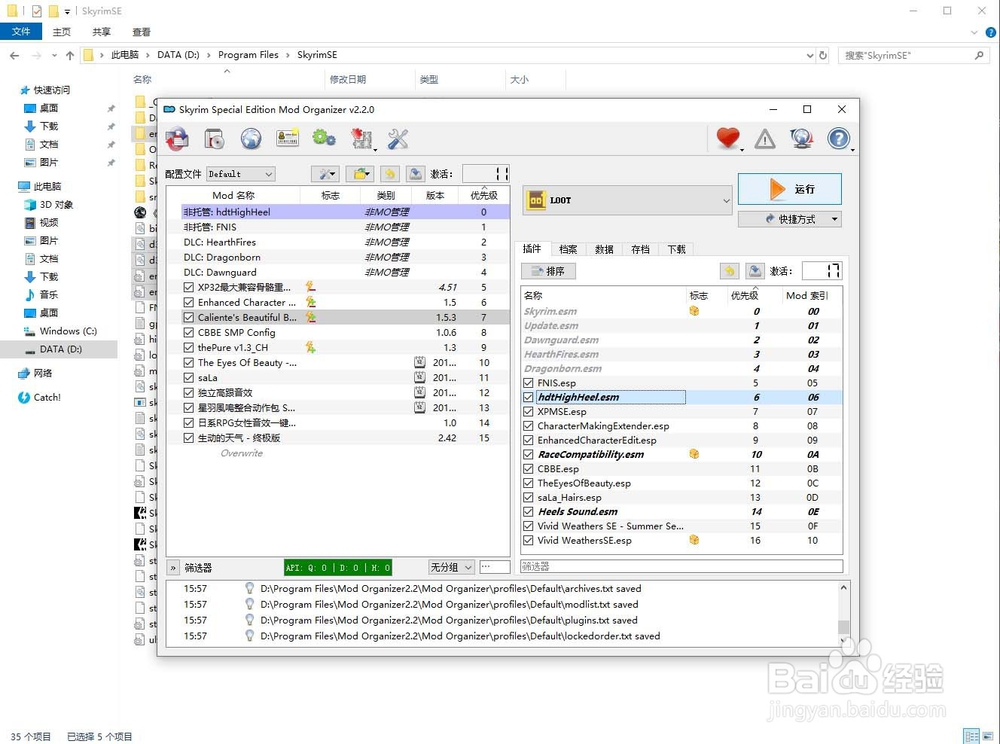
Task: Uncheck XP32 skeleton mod checkbox
Action: pos(189,287)
